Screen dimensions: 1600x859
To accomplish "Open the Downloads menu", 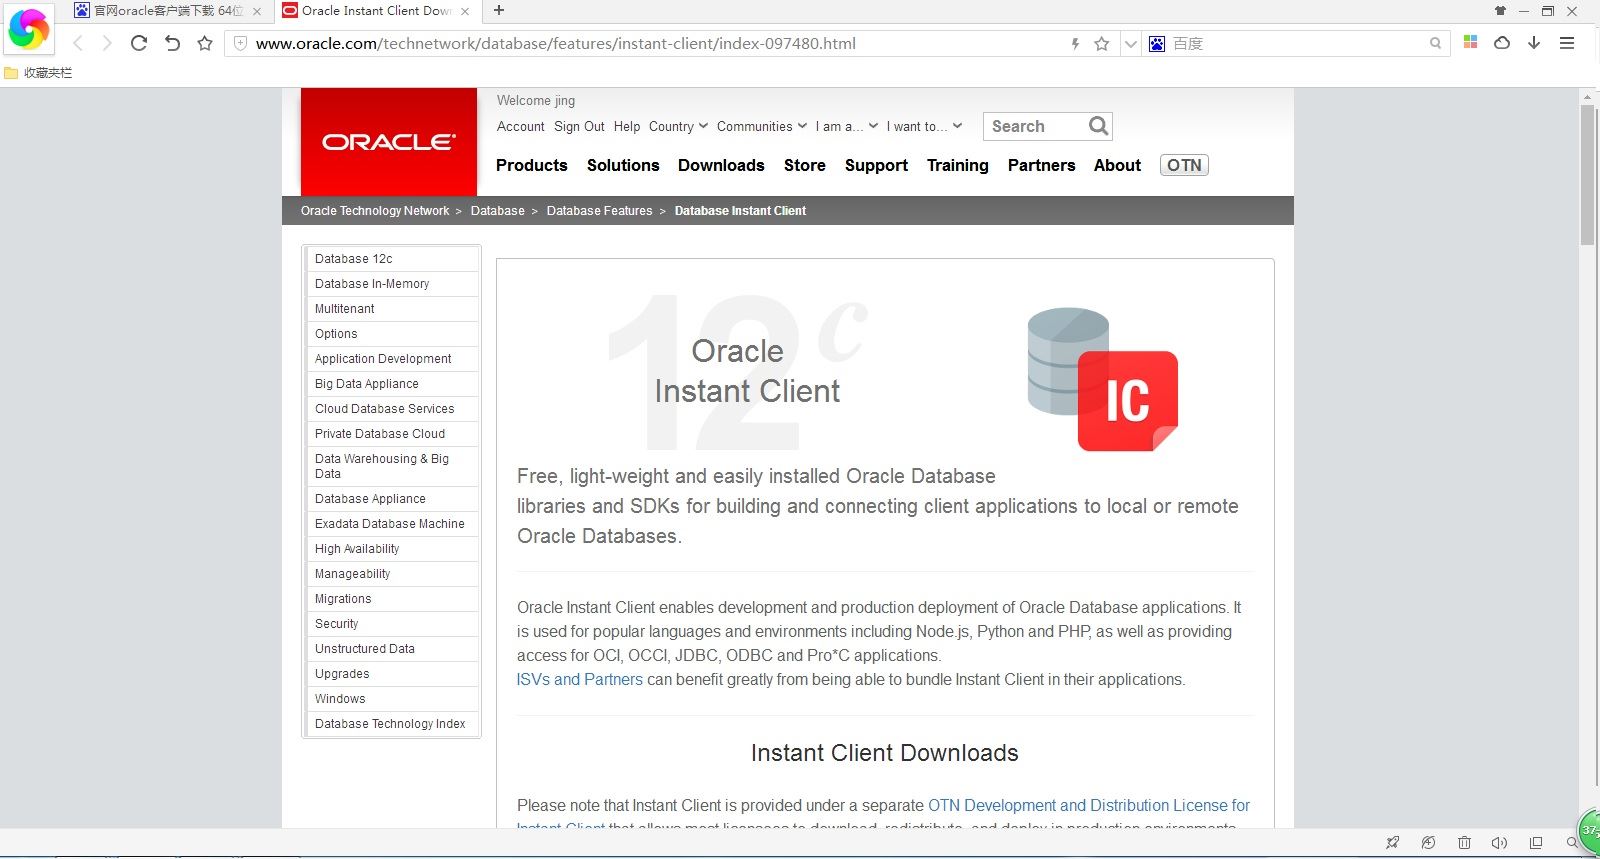I will pyautogui.click(x=721, y=165).
